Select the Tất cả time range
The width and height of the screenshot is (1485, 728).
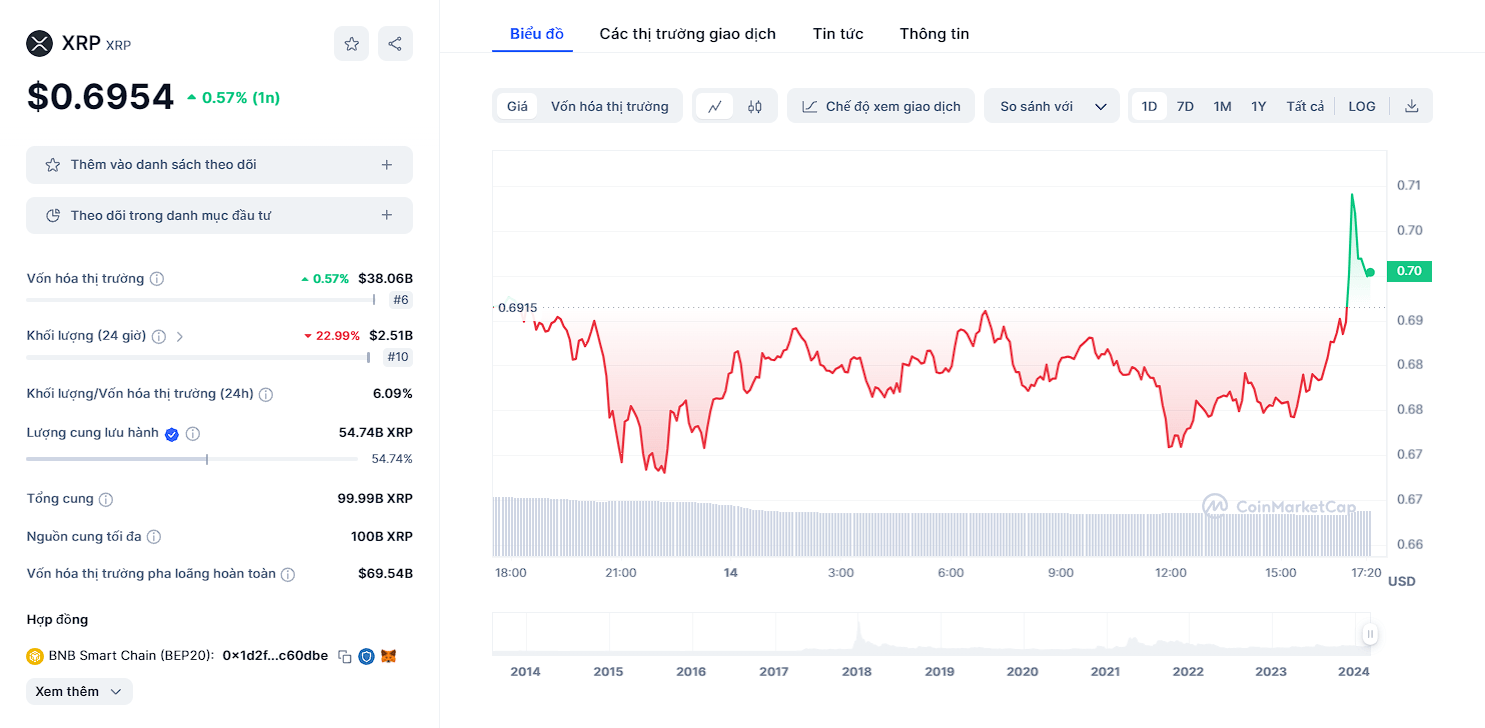tap(1305, 106)
